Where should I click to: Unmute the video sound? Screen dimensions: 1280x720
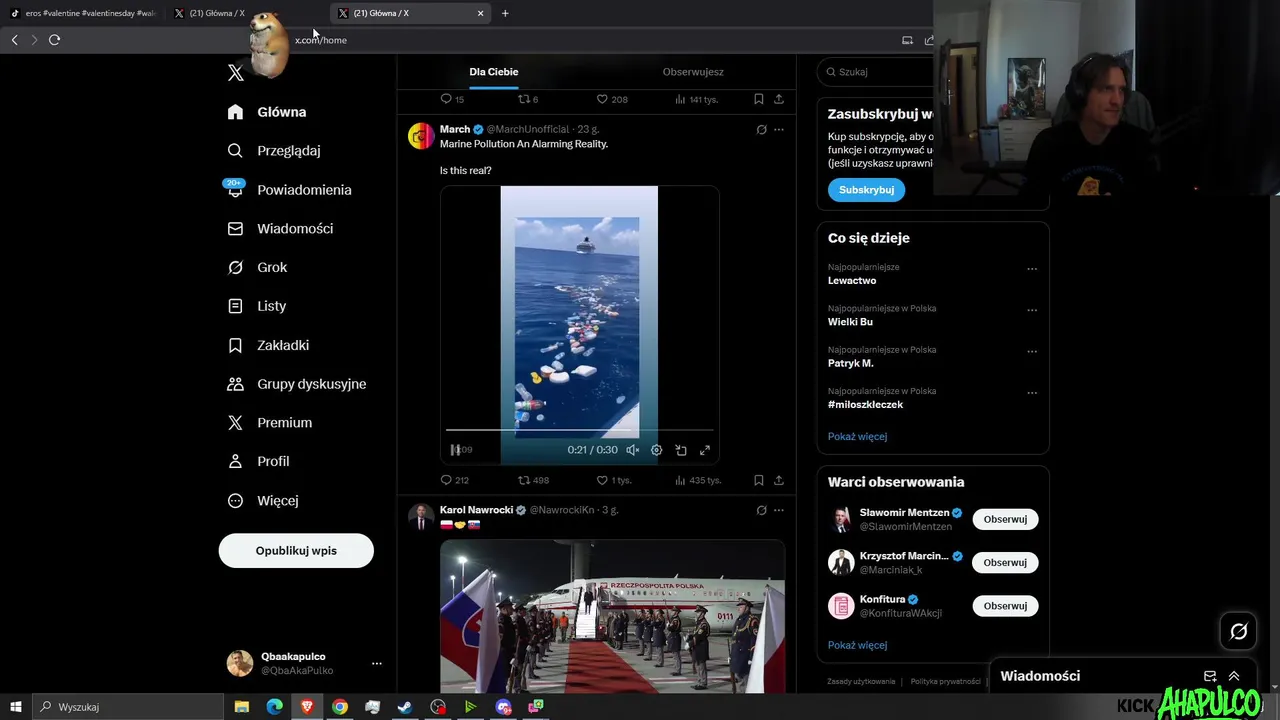(632, 450)
